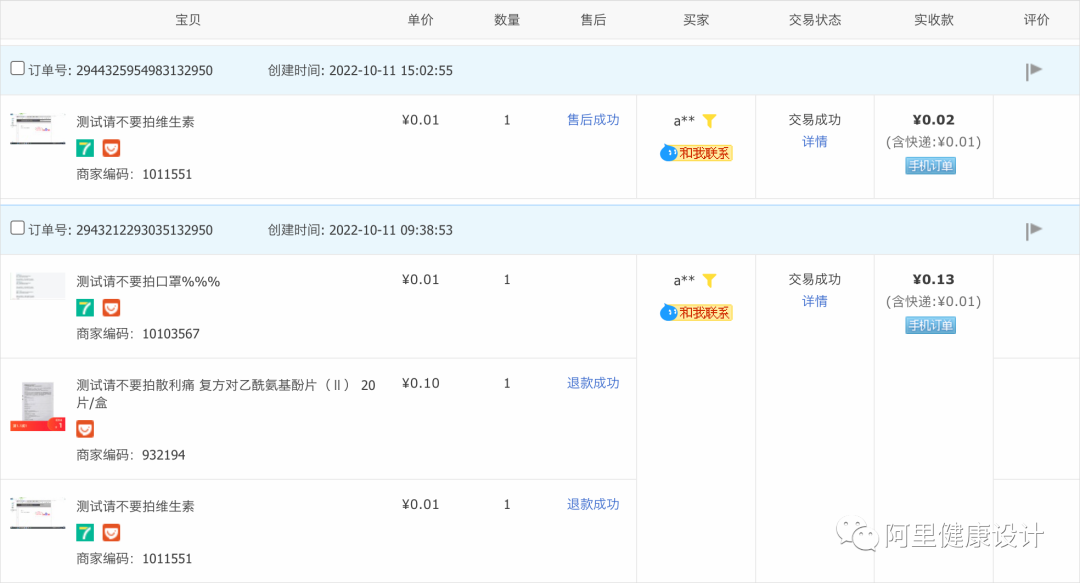This screenshot has height=583, width=1080.
Task: Click red shield icon in the 售后成功 维生素 row
Action: (111, 148)
